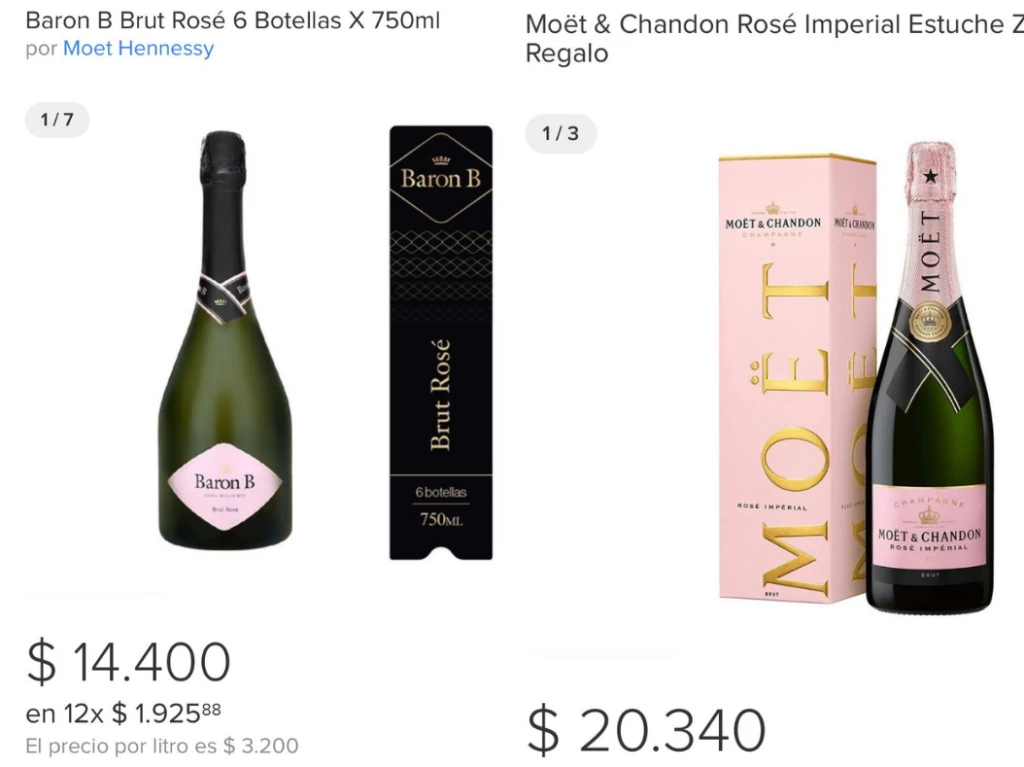Click the 12x installment payment text

click(x=123, y=713)
